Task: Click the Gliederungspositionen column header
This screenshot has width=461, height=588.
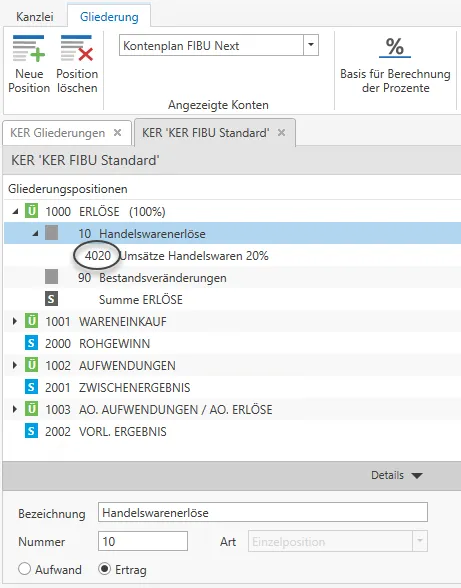Action: point(68,189)
